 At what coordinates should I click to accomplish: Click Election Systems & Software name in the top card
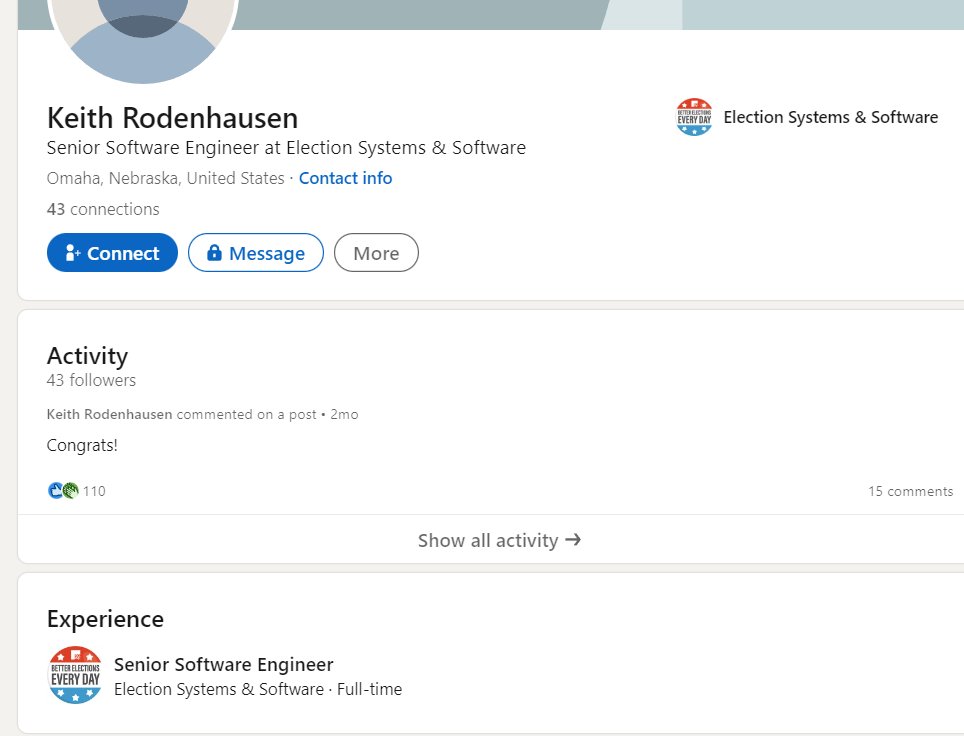point(830,117)
